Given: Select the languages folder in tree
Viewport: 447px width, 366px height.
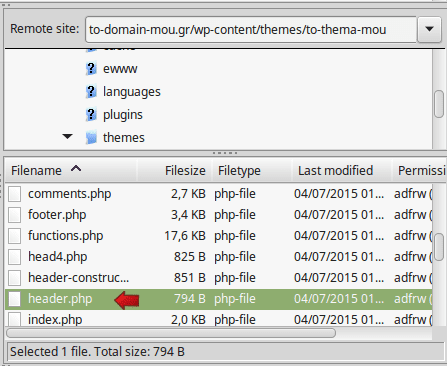Looking at the screenshot, I should tap(132, 92).
